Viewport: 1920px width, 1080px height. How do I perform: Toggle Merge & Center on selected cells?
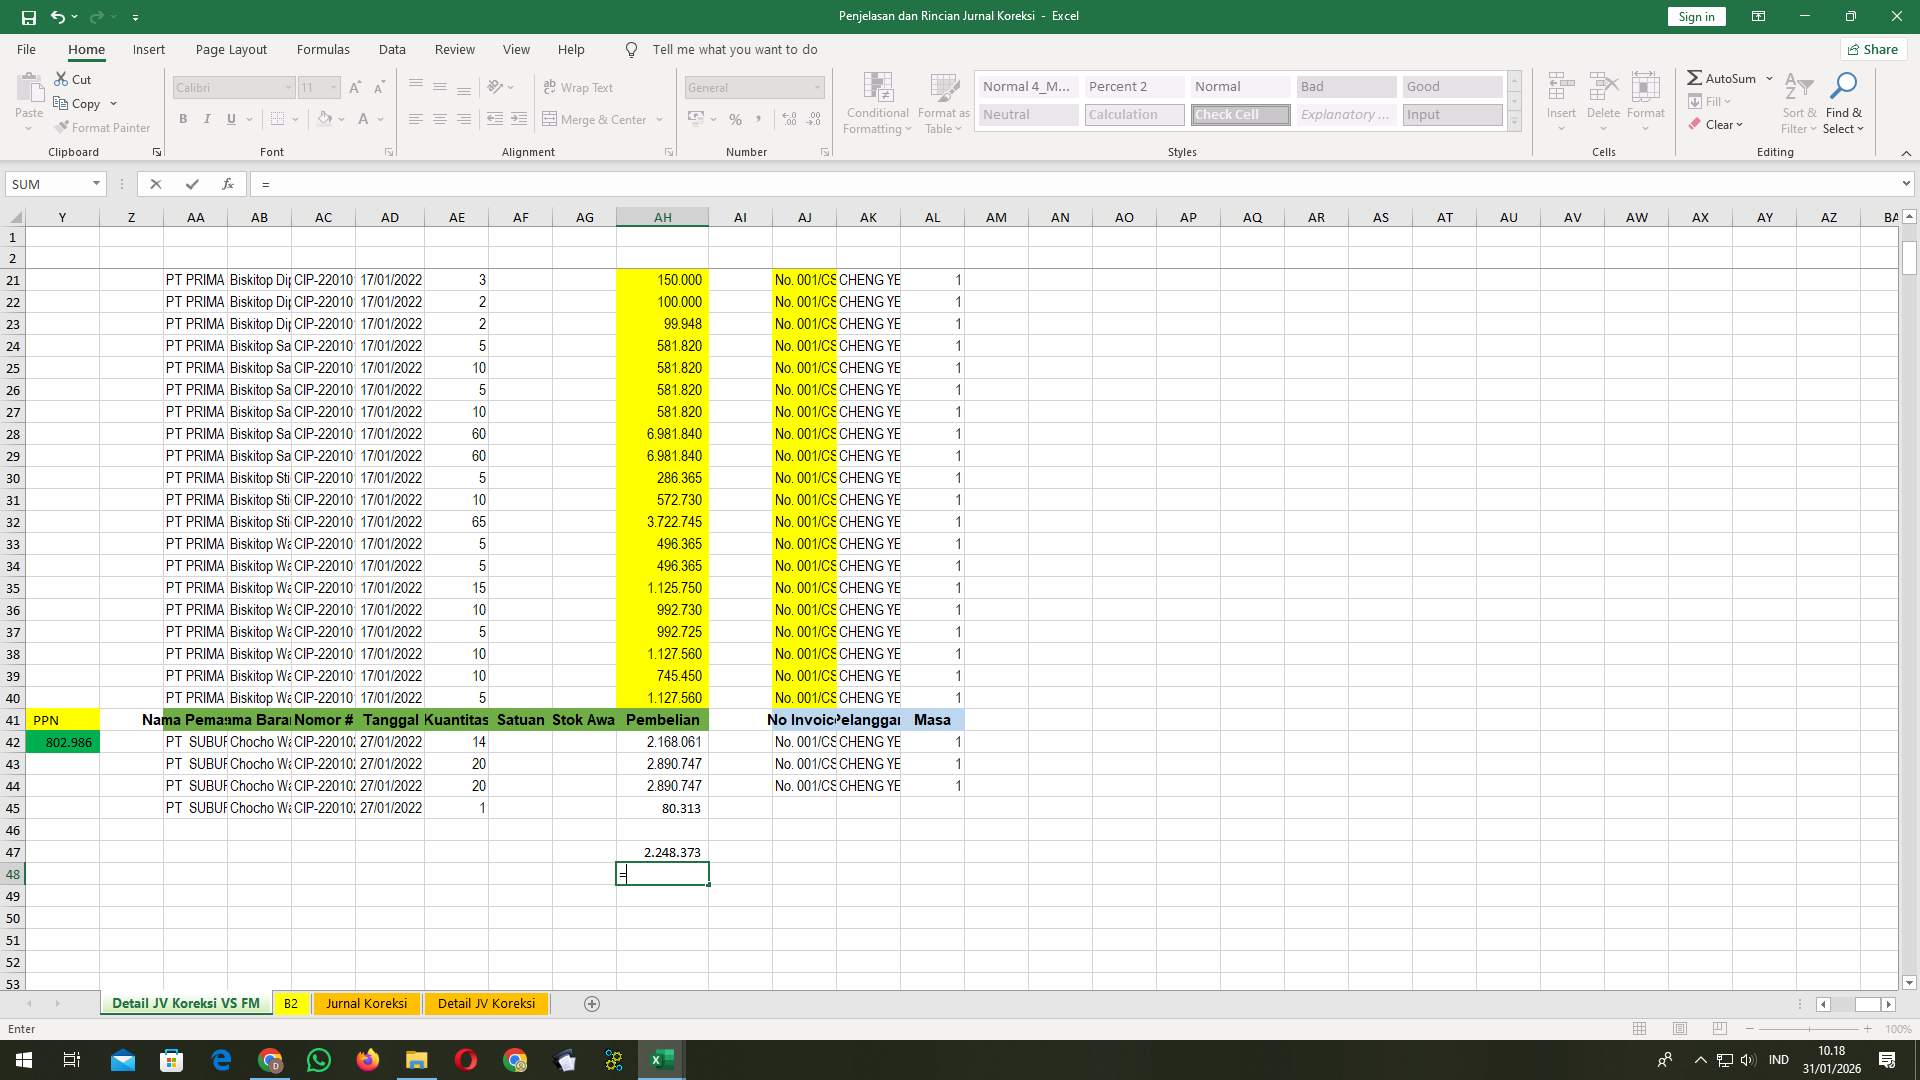tap(596, 119)
